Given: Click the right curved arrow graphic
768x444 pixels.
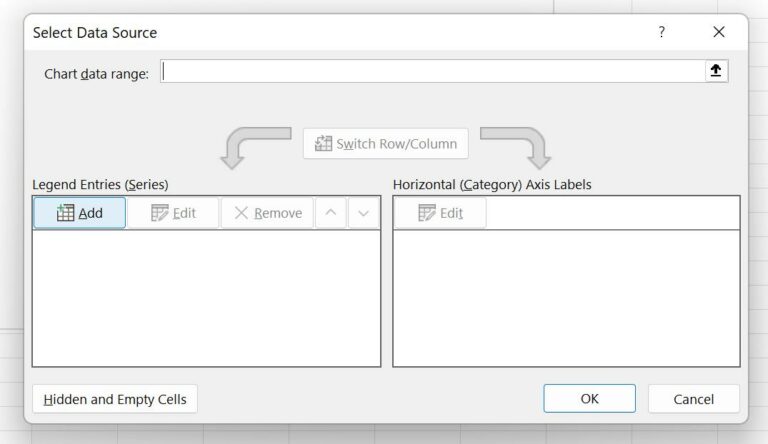Looking at the screenshot, I should (x=518, y=147).
